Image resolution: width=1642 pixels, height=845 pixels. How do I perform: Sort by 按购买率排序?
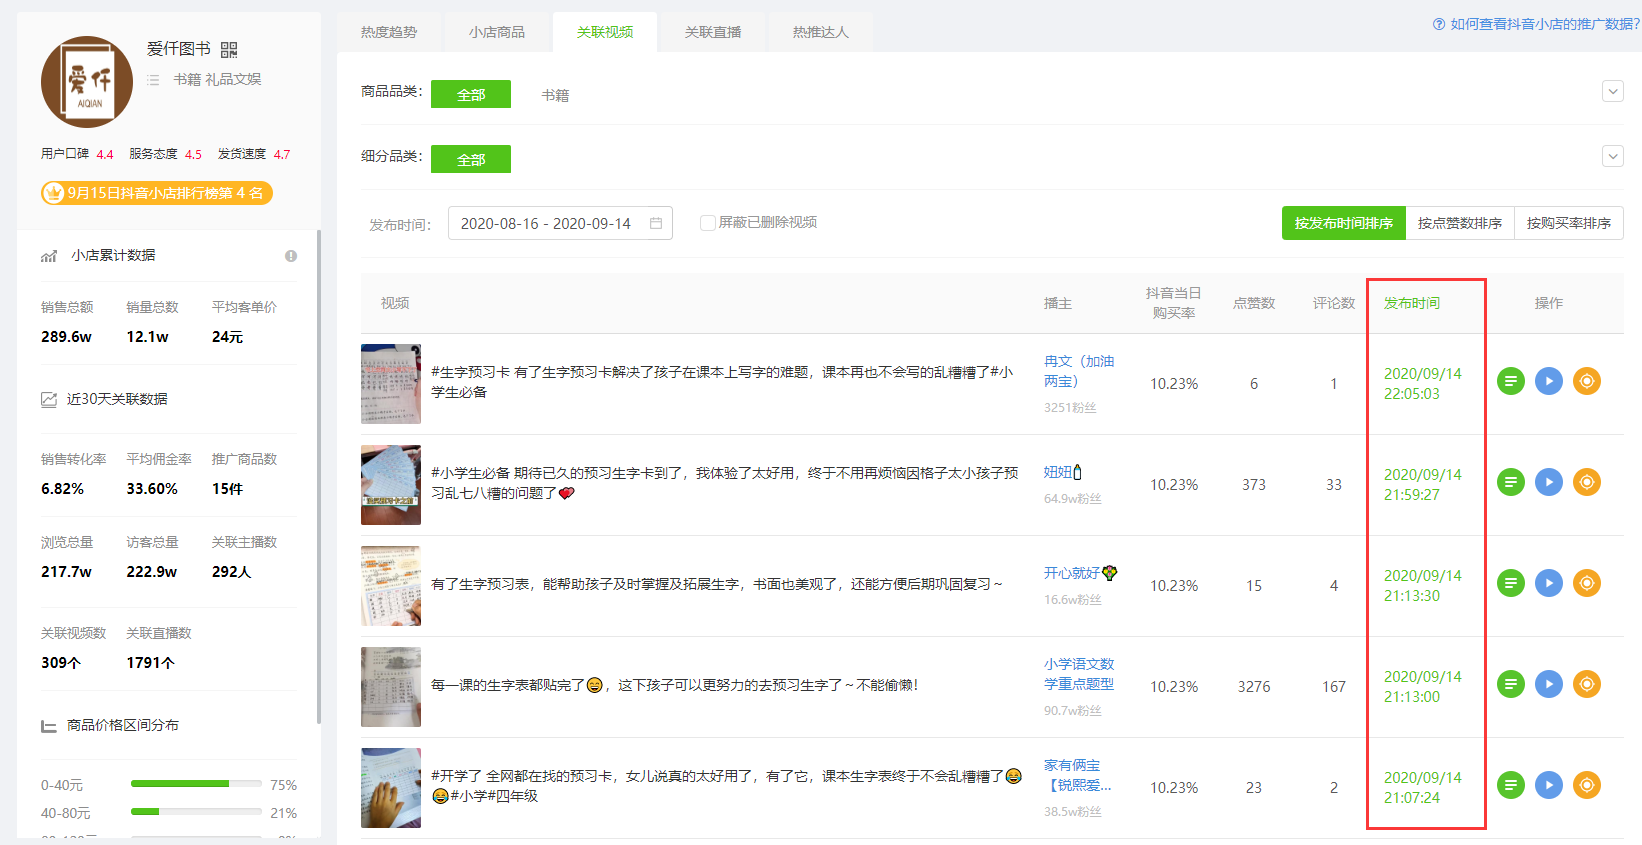tap(1569, 223)
